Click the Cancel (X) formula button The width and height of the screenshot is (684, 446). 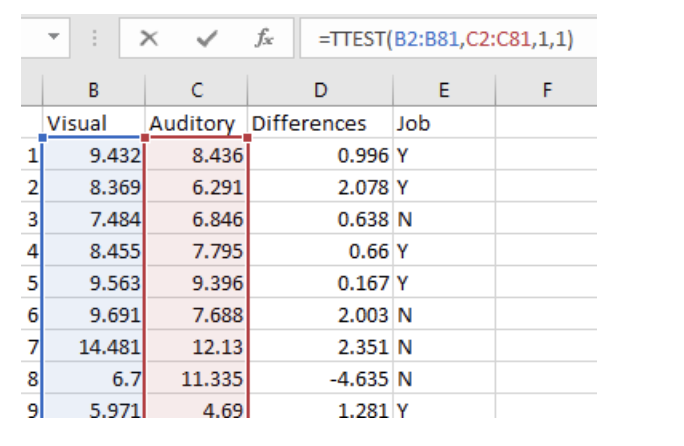(x=149, y=39)
